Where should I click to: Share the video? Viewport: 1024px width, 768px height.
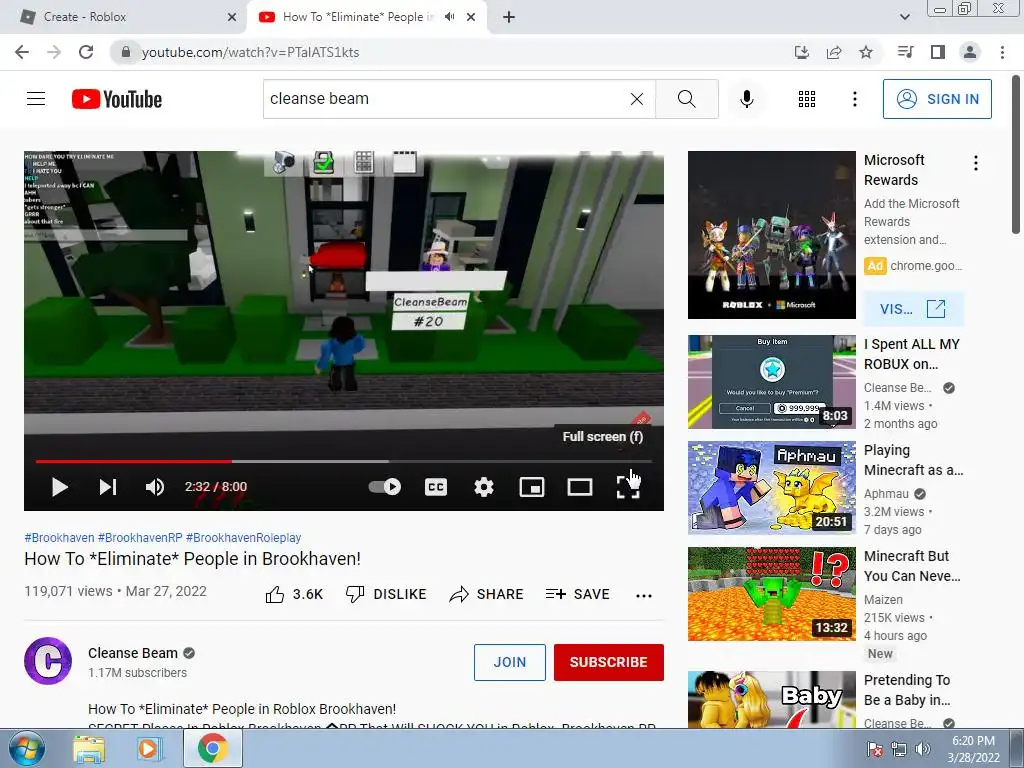pyautogui.click(x=487, y=594)
